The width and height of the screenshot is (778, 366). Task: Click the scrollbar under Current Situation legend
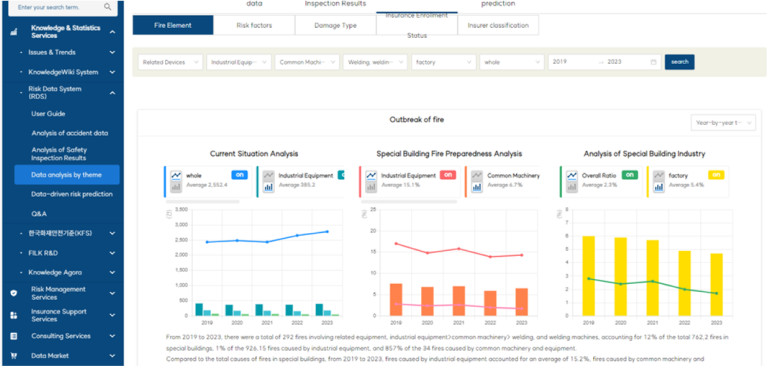click(x=202, y=202)
